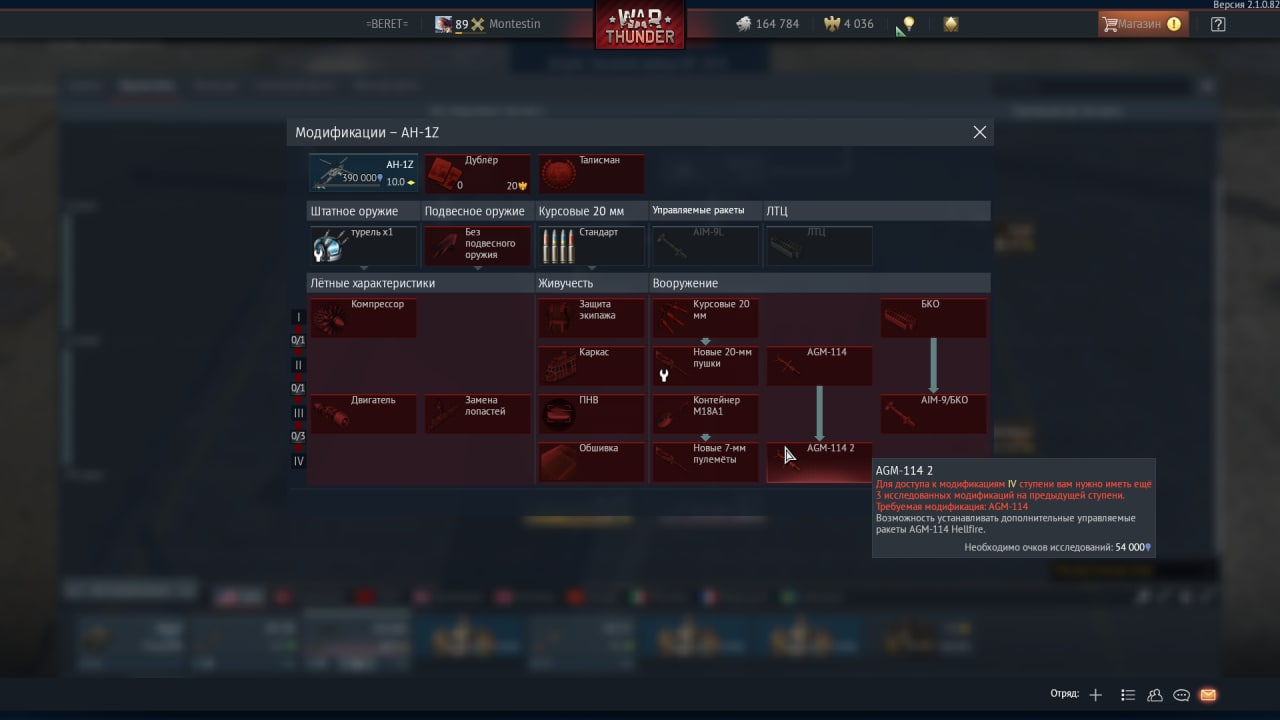Select the Двигатель modification
This screenshot has height=720, width=1280.
363,414
